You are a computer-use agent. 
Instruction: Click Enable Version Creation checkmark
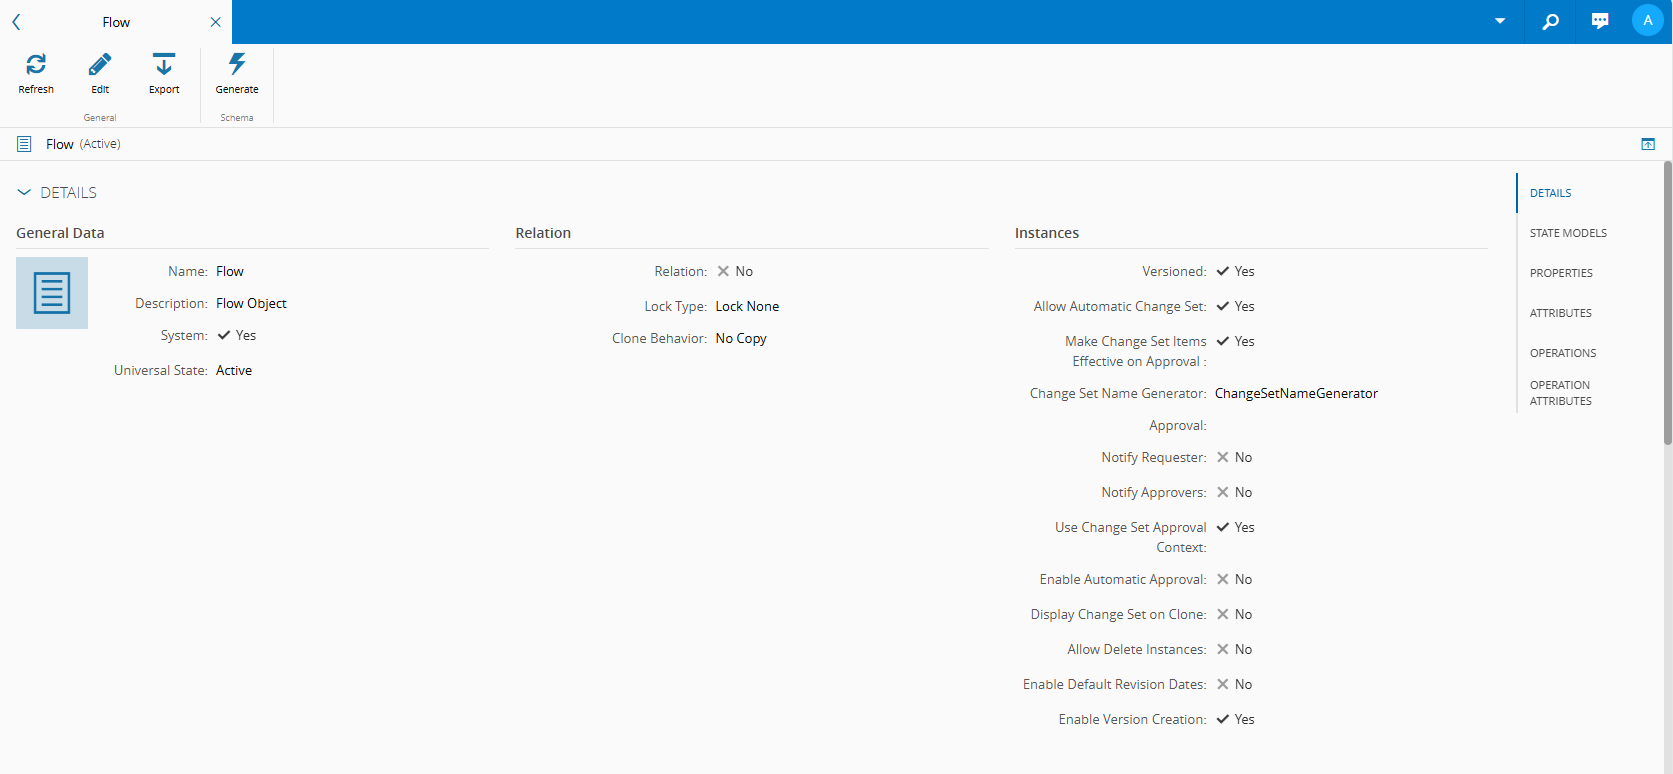[1222, 719]
